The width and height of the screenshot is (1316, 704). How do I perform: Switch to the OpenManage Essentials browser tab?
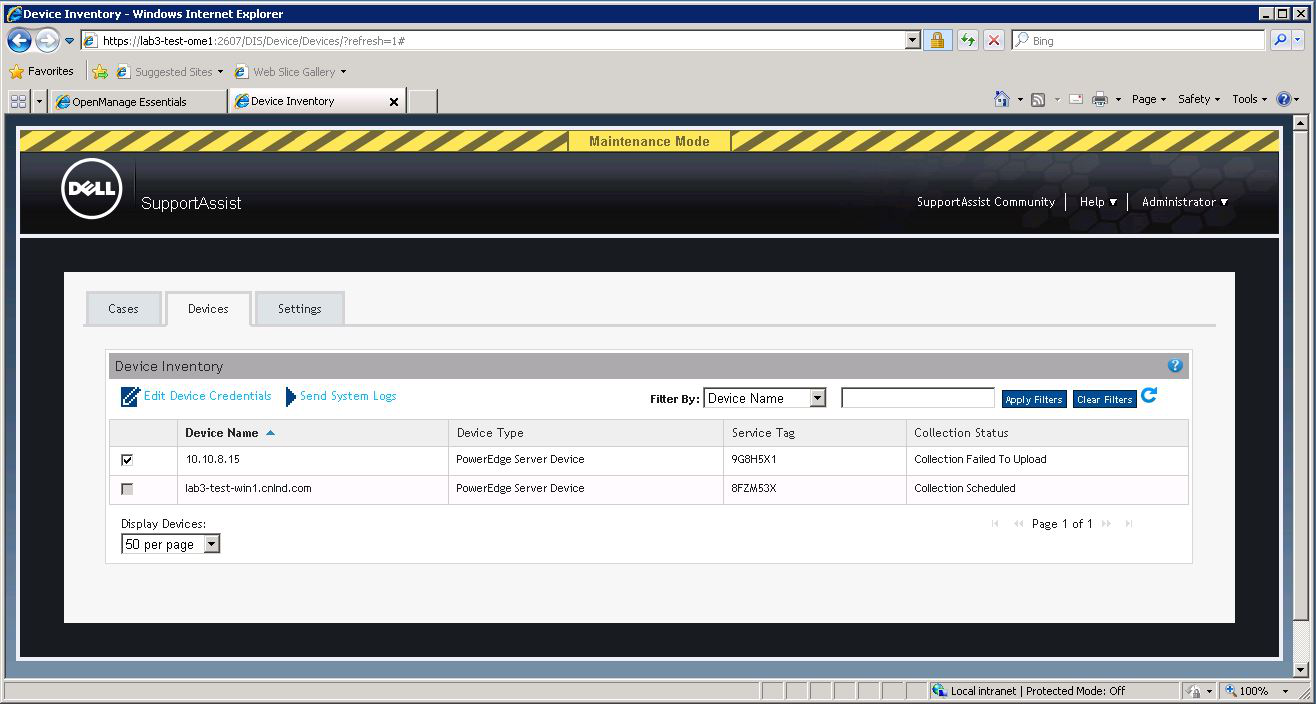[x=138, y=101]
